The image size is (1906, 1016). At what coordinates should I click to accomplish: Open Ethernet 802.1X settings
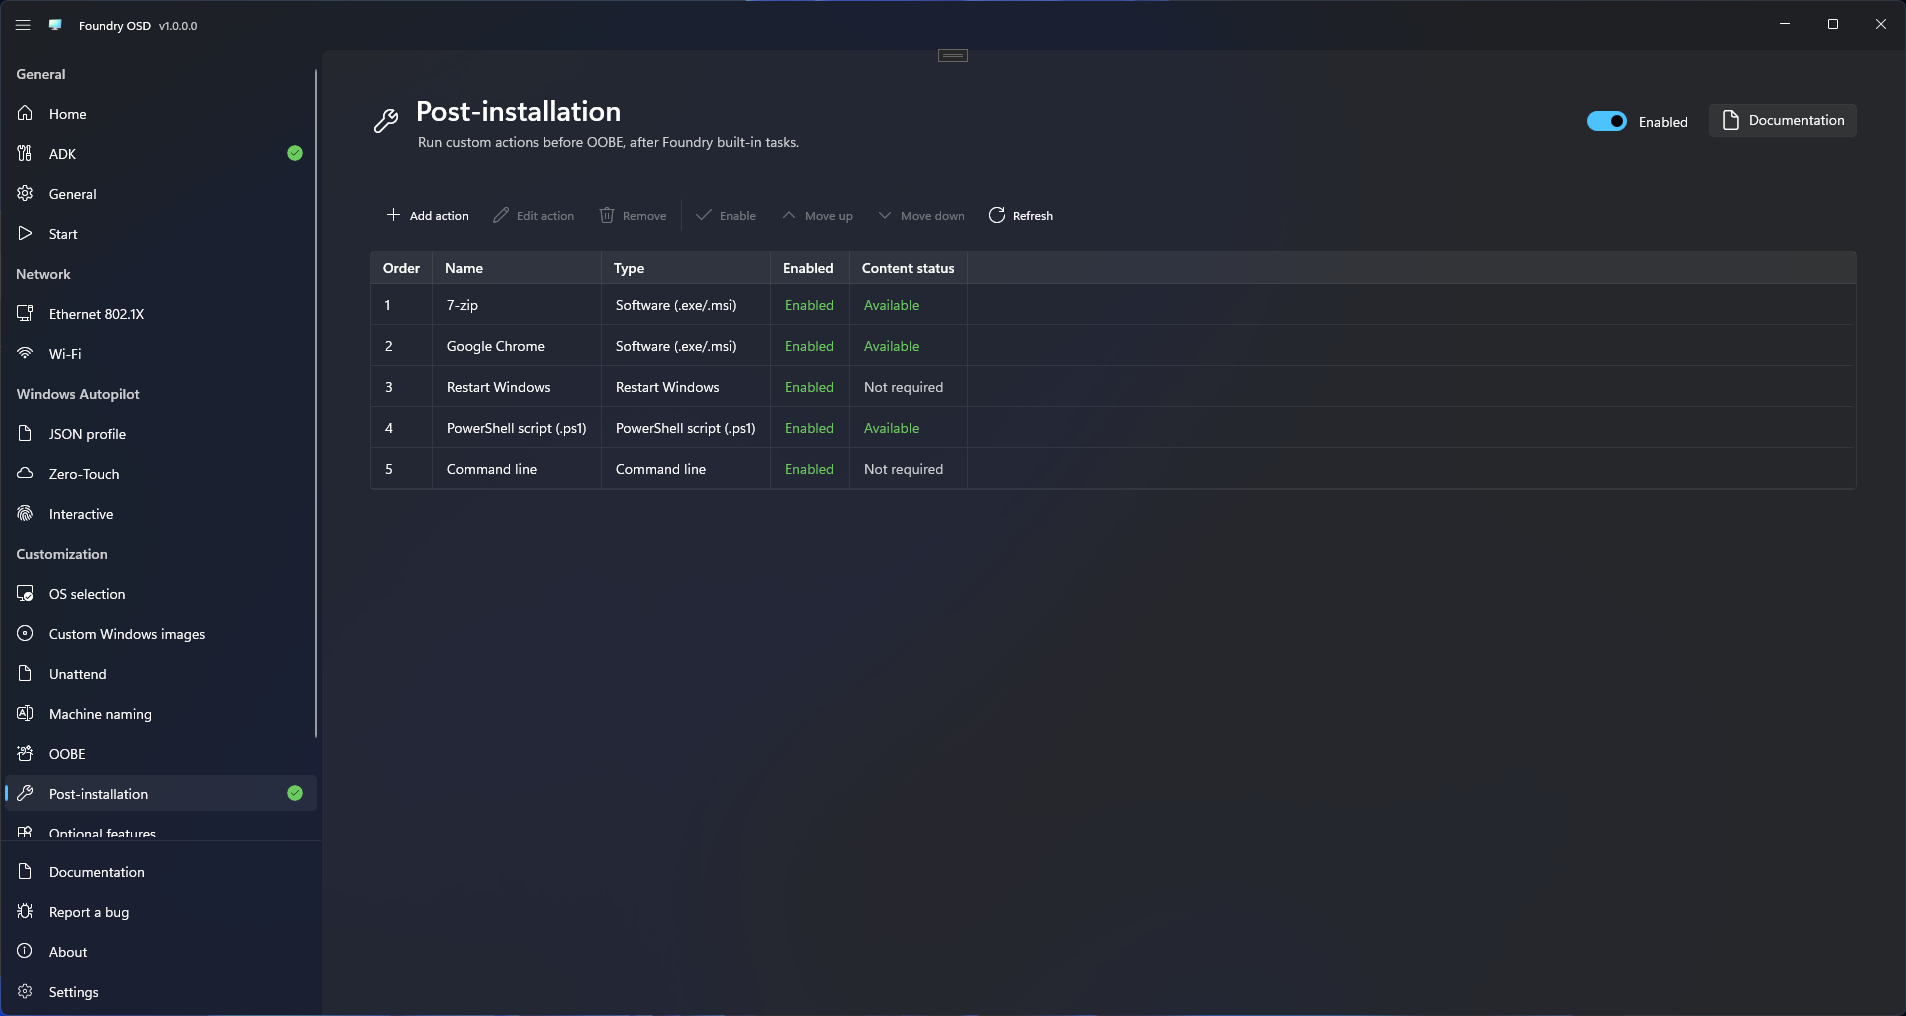(160, 314)
